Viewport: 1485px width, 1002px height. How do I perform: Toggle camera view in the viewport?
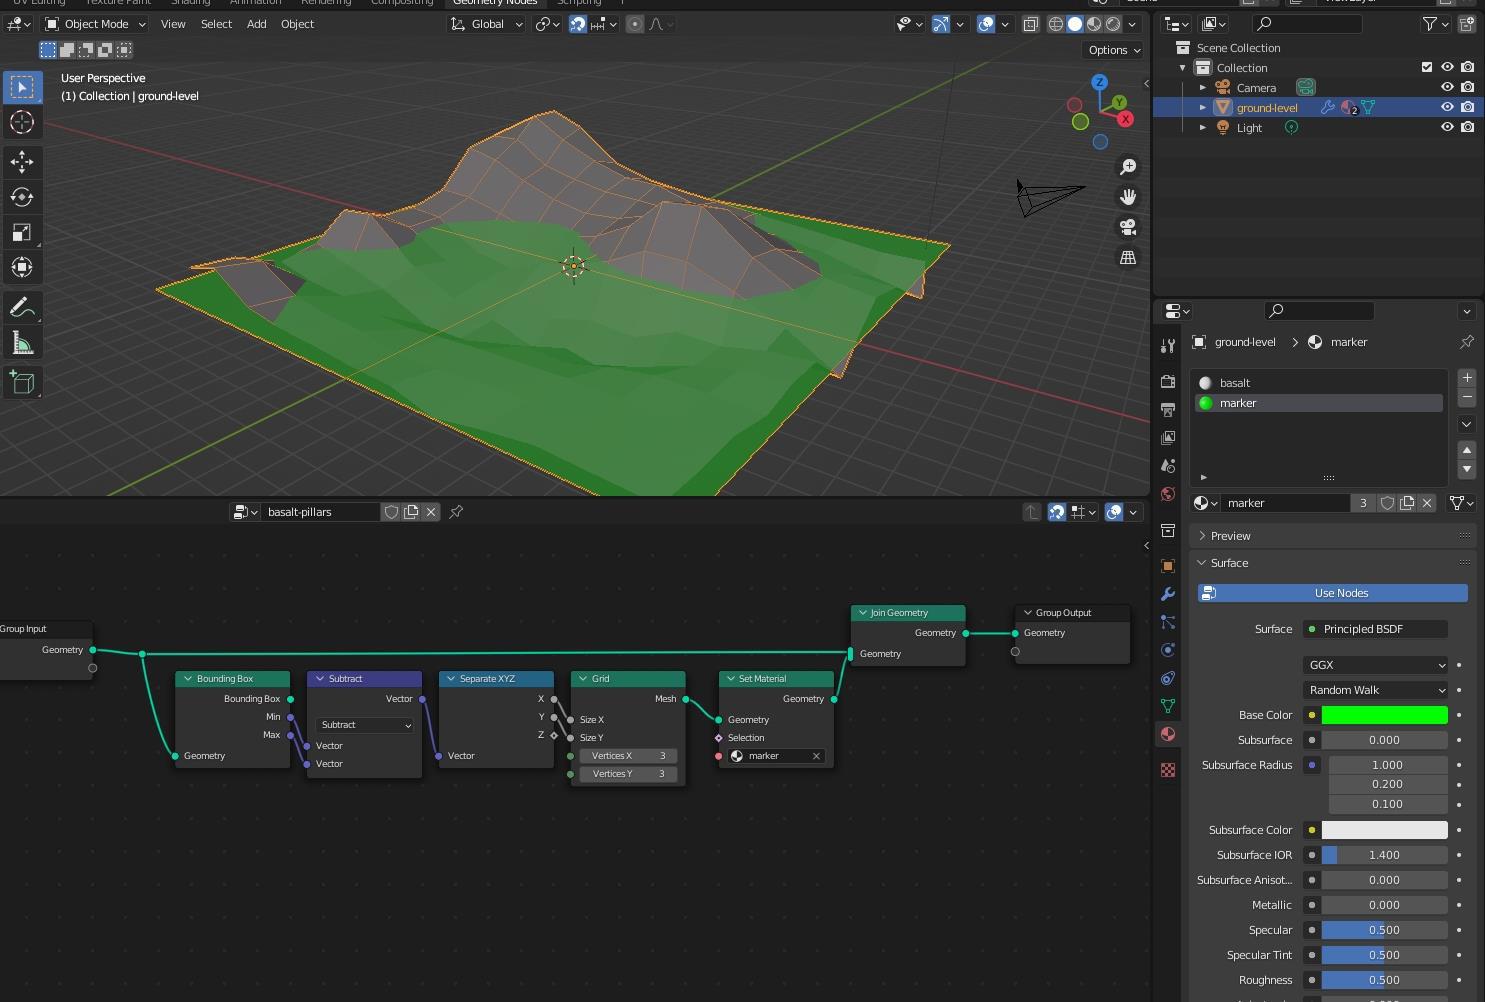[x=1128, y=227]
